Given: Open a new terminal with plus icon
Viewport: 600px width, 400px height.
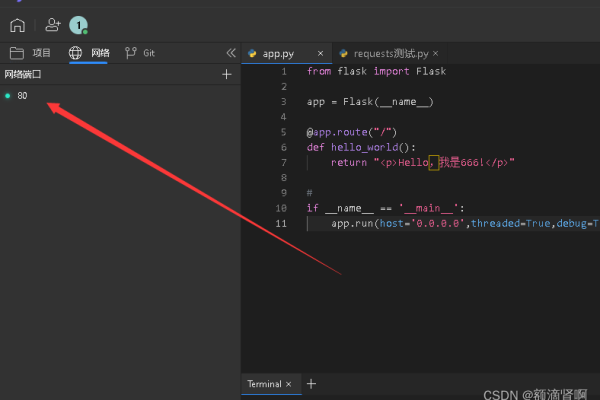Looking at the screenshot, I should 310,384.
